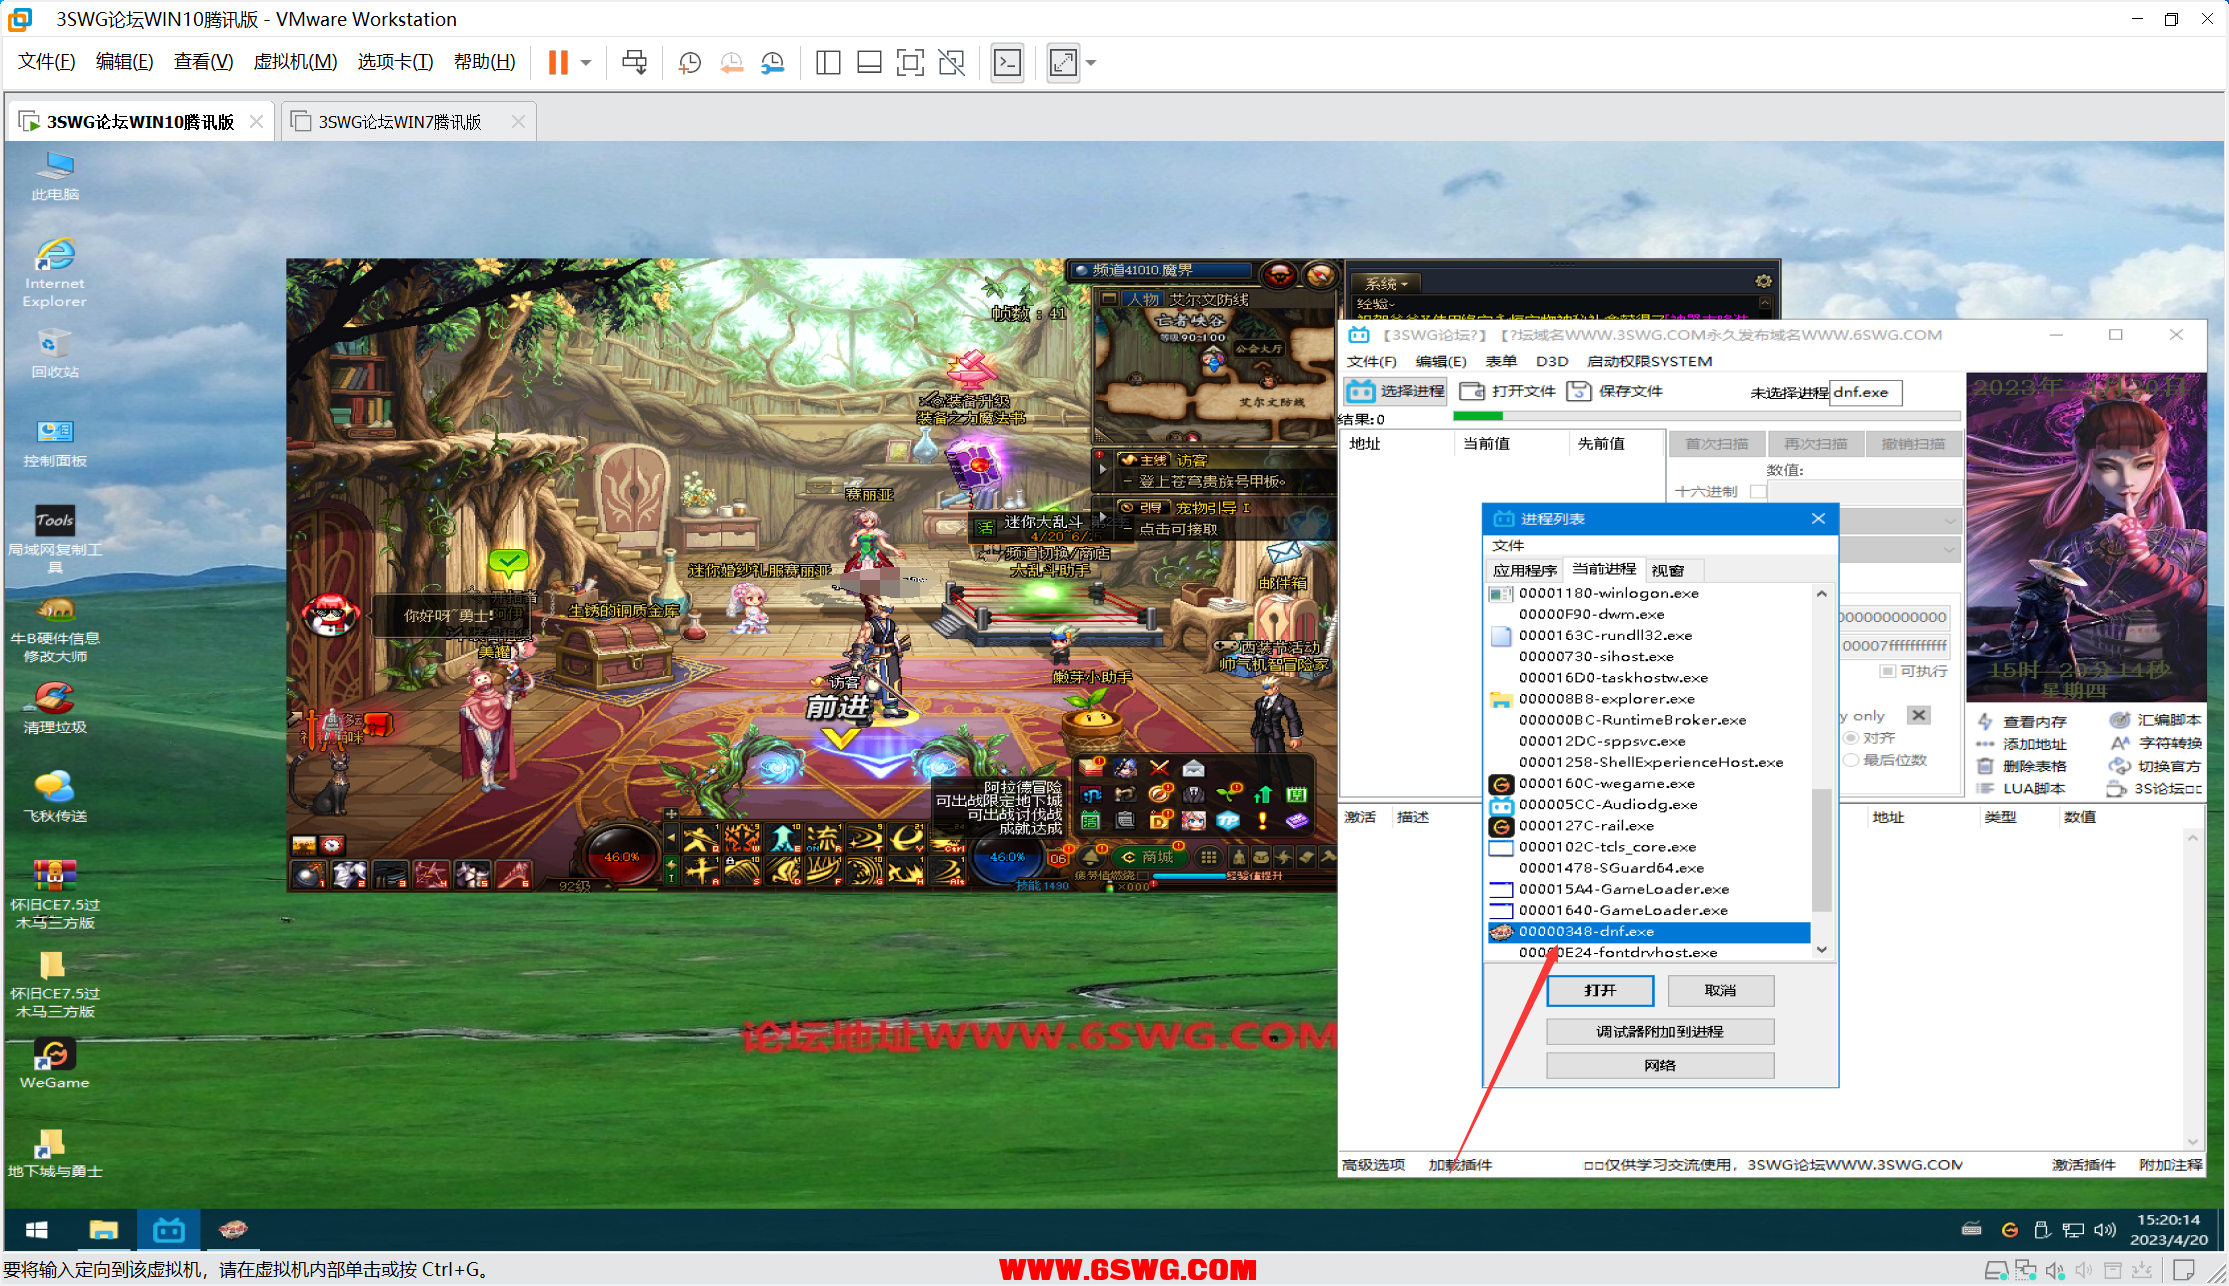Image resolution: width=2229 pixels, height=1286 pixels.
Task: Open VMware 虚拟机(M) menu
Action: tap(295, 62)
